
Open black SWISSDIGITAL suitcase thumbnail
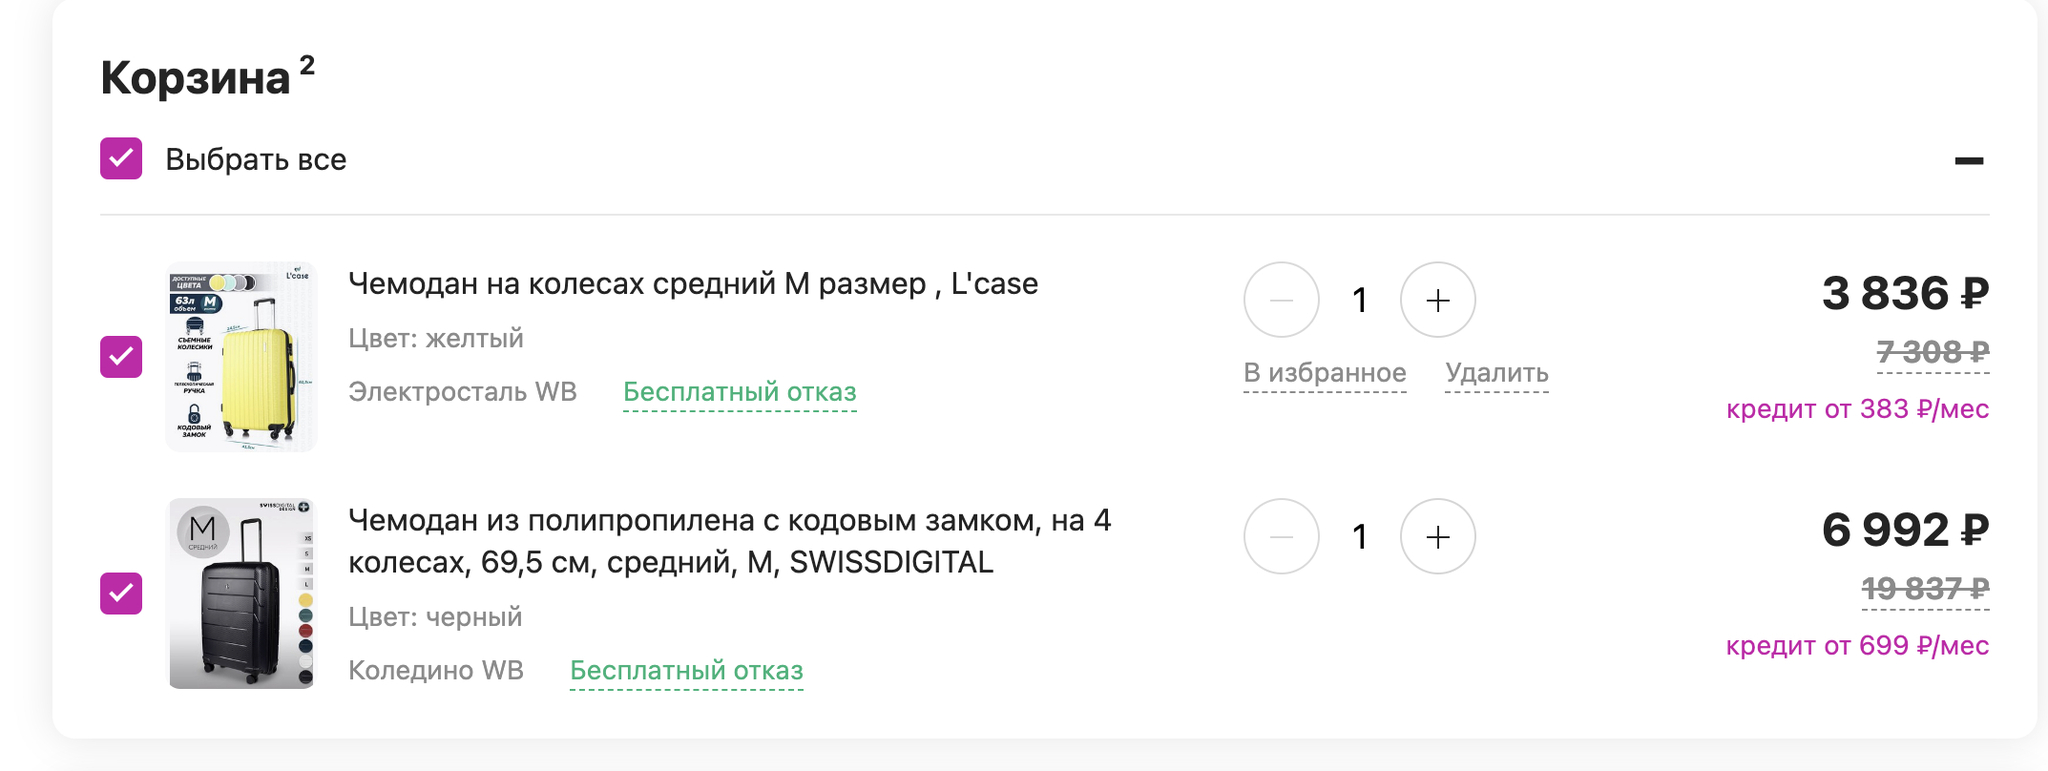[x=241, y=593]
